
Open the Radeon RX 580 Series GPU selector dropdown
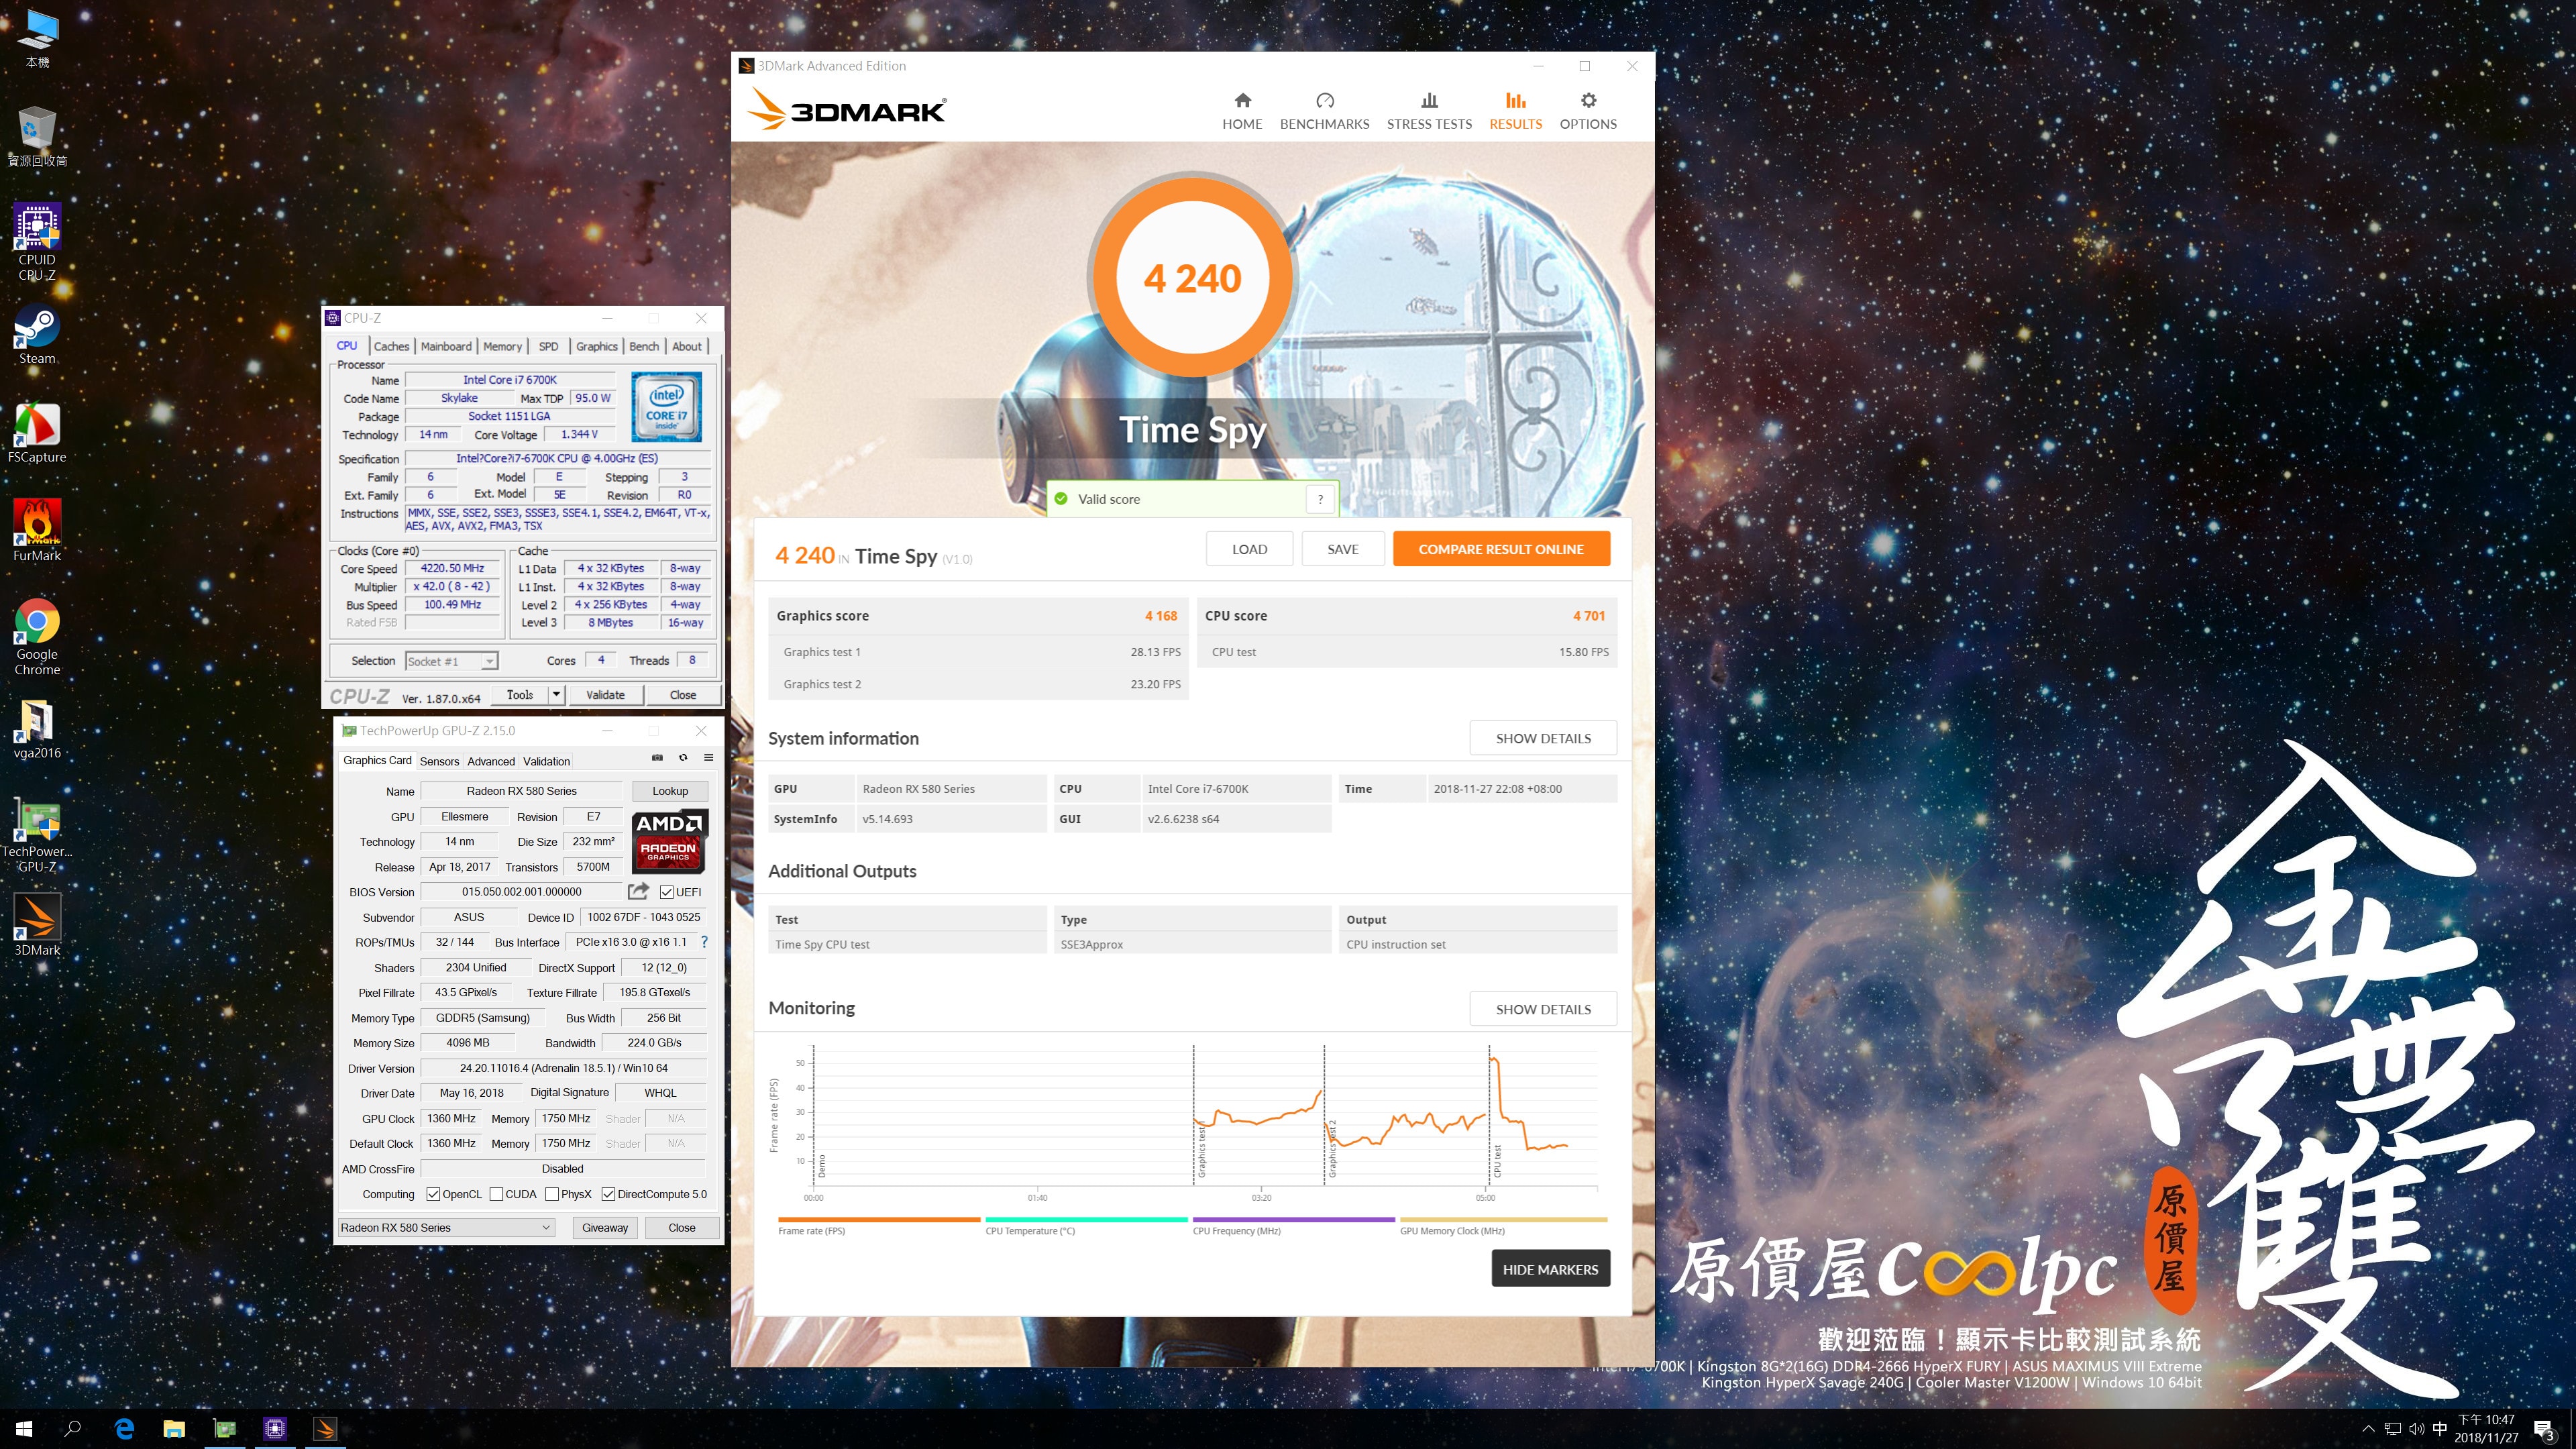(446, 1227)
